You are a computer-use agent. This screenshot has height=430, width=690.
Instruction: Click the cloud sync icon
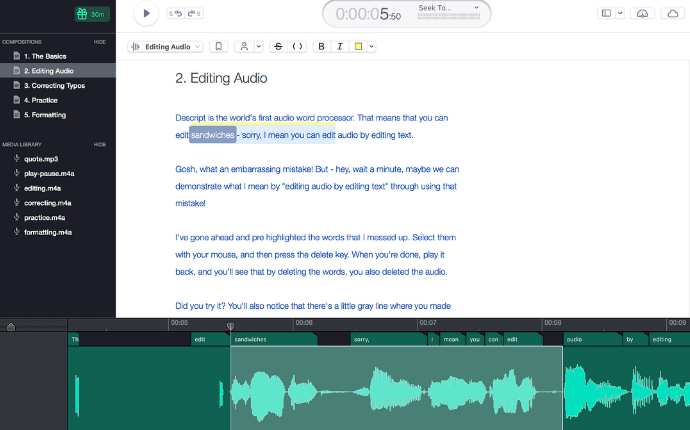[673, 14]
